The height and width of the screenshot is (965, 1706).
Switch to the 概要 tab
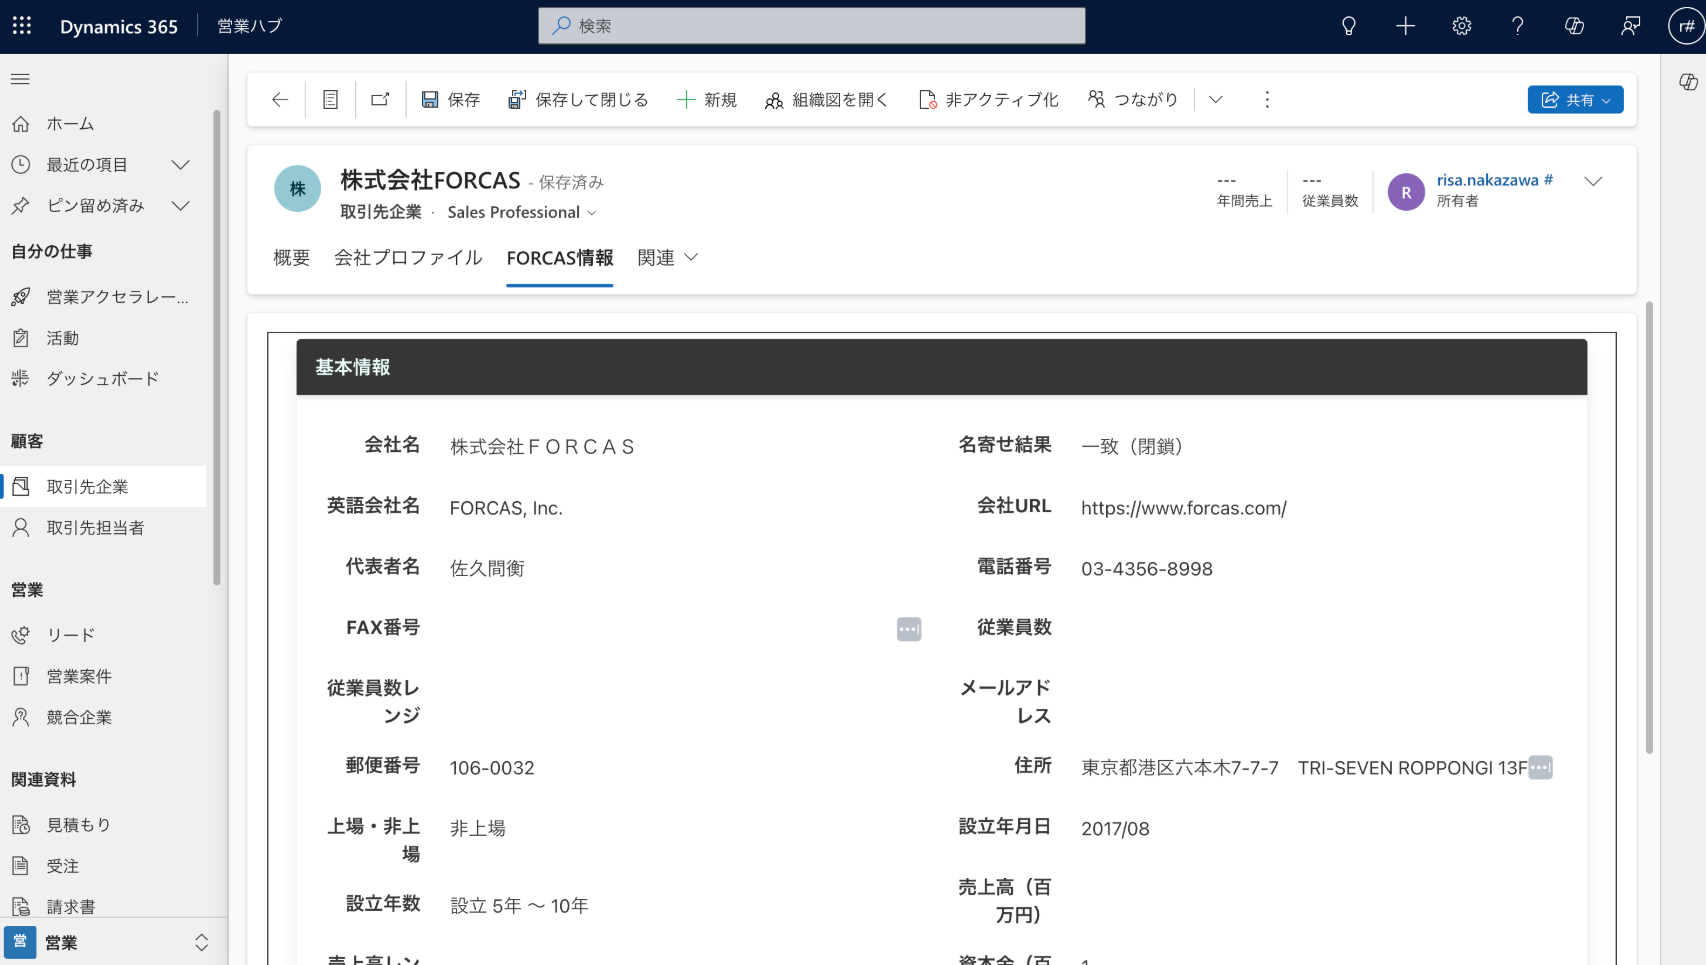click(x=291, y=258)
